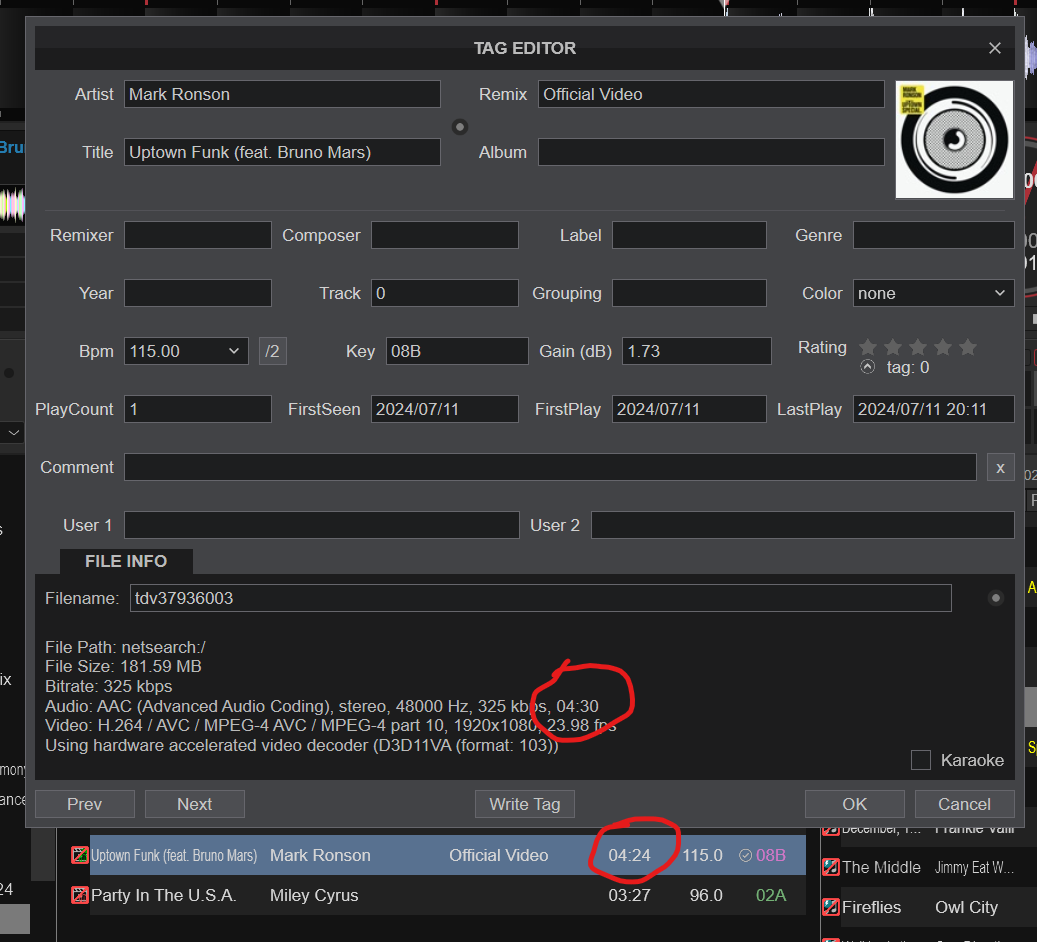Click the Next button
Image resolution: width=1037 pixels, height=942 pixels.
[194, 804]
